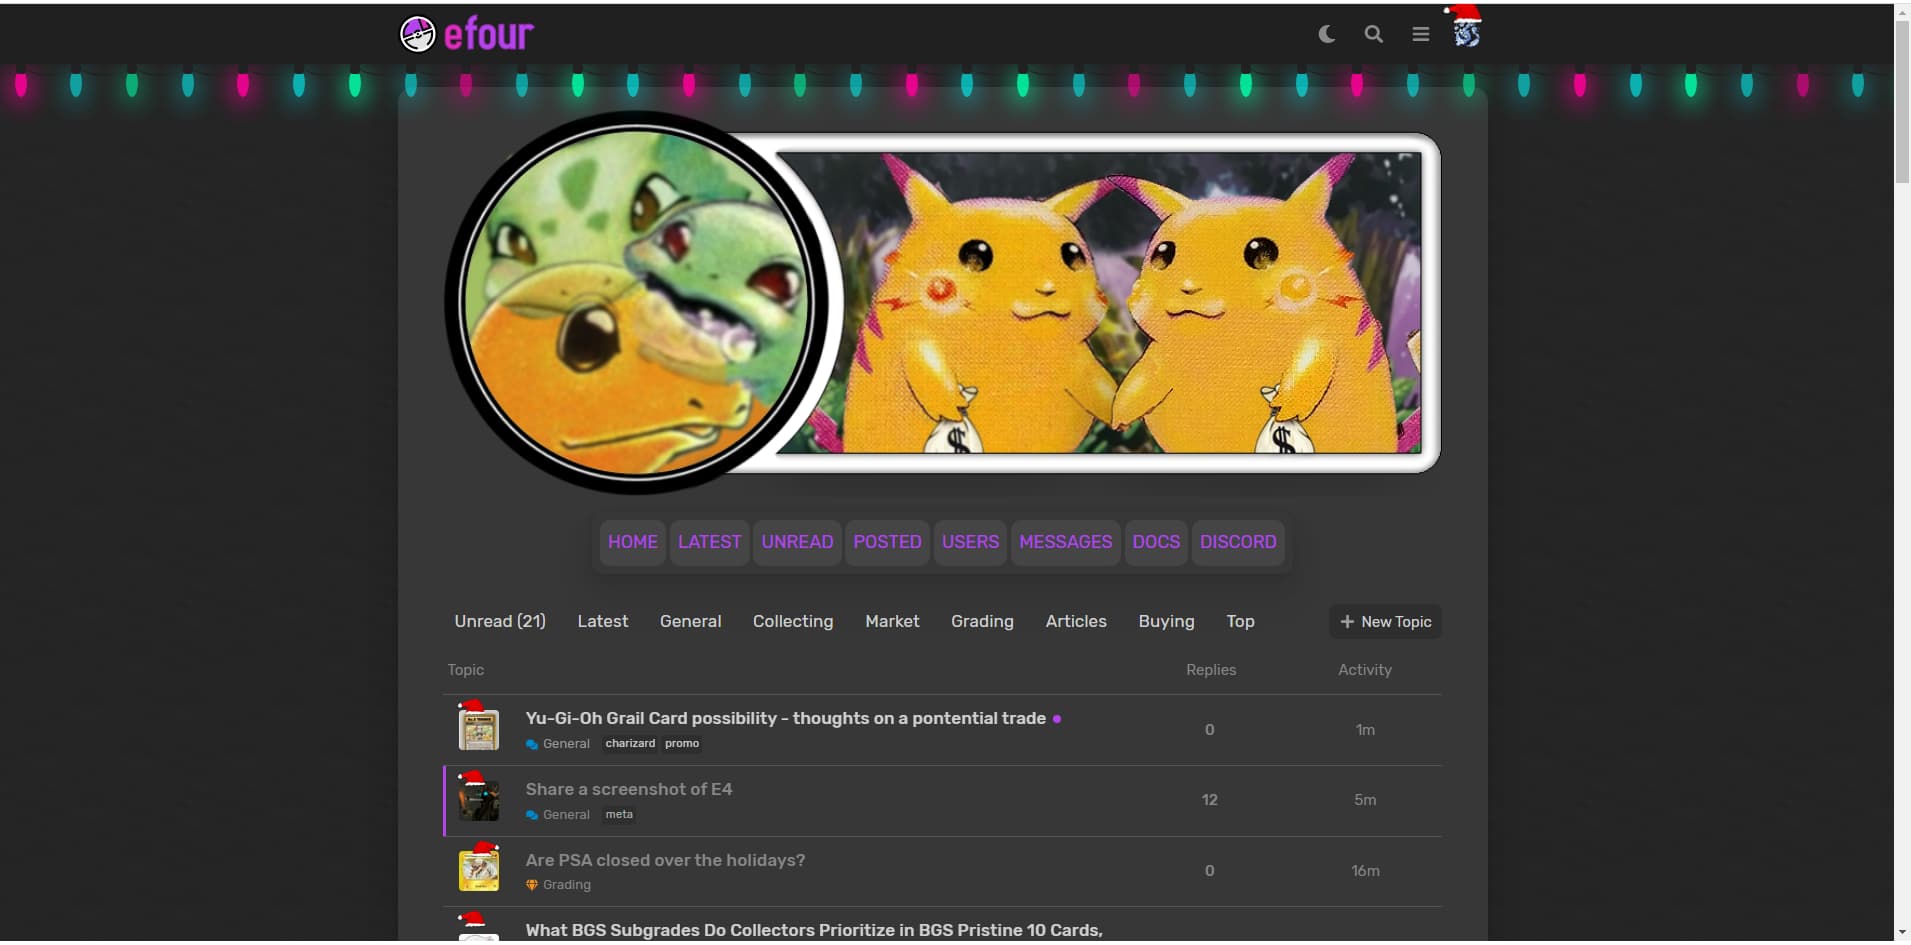This screenshot has height=945, width=1911.
Task: Open the DISCORD navigation button
Action: [1238, 542]
